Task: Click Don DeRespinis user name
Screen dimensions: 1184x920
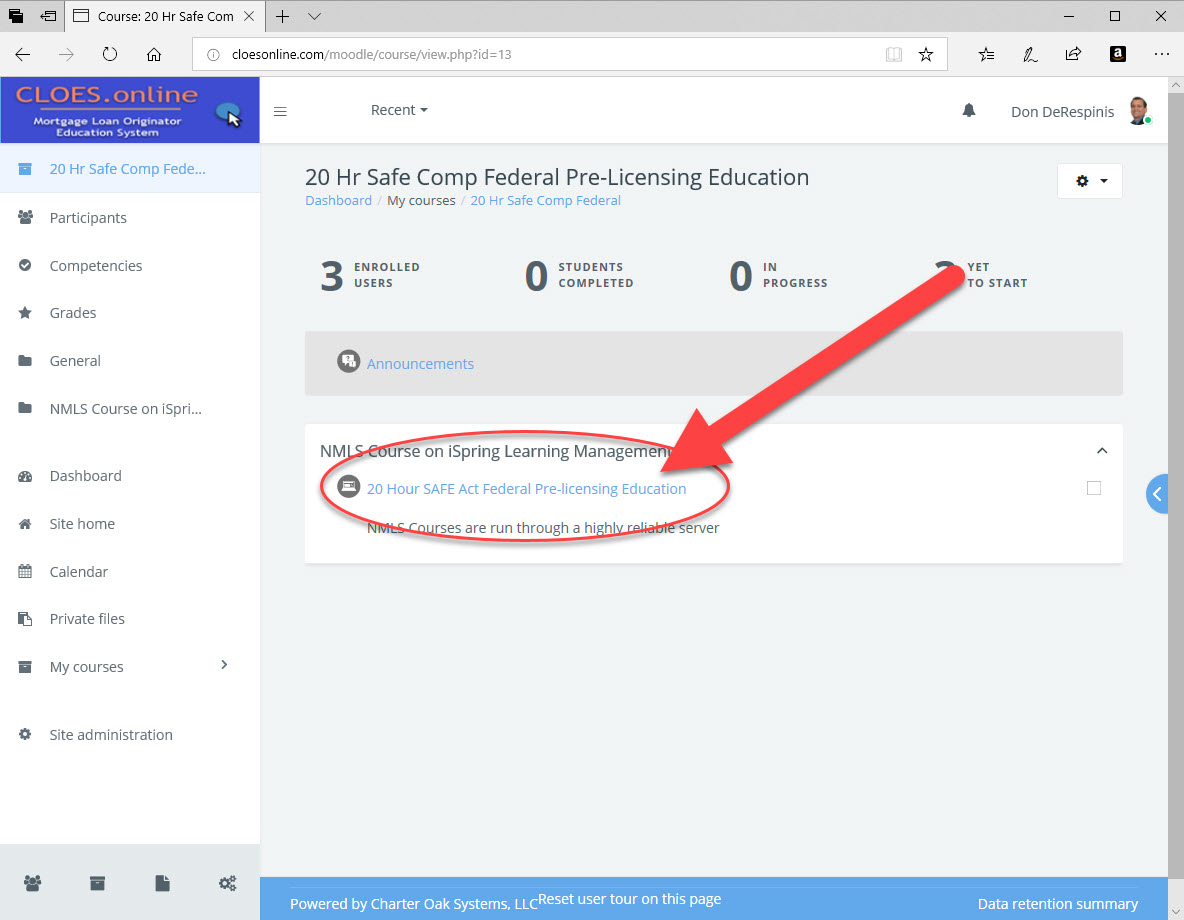Action: 1062,112
